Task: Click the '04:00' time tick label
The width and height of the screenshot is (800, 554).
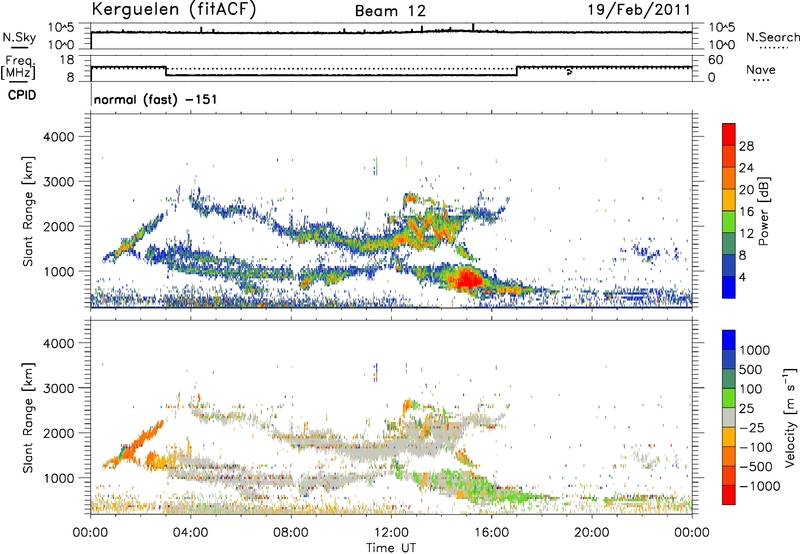Action: [x=190, y=533]
